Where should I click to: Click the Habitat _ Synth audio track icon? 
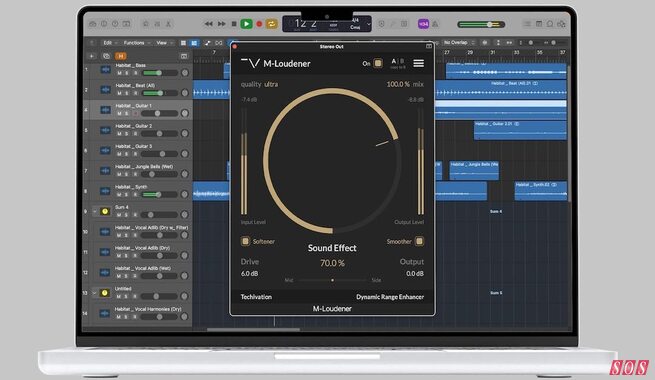pos(105,191)
